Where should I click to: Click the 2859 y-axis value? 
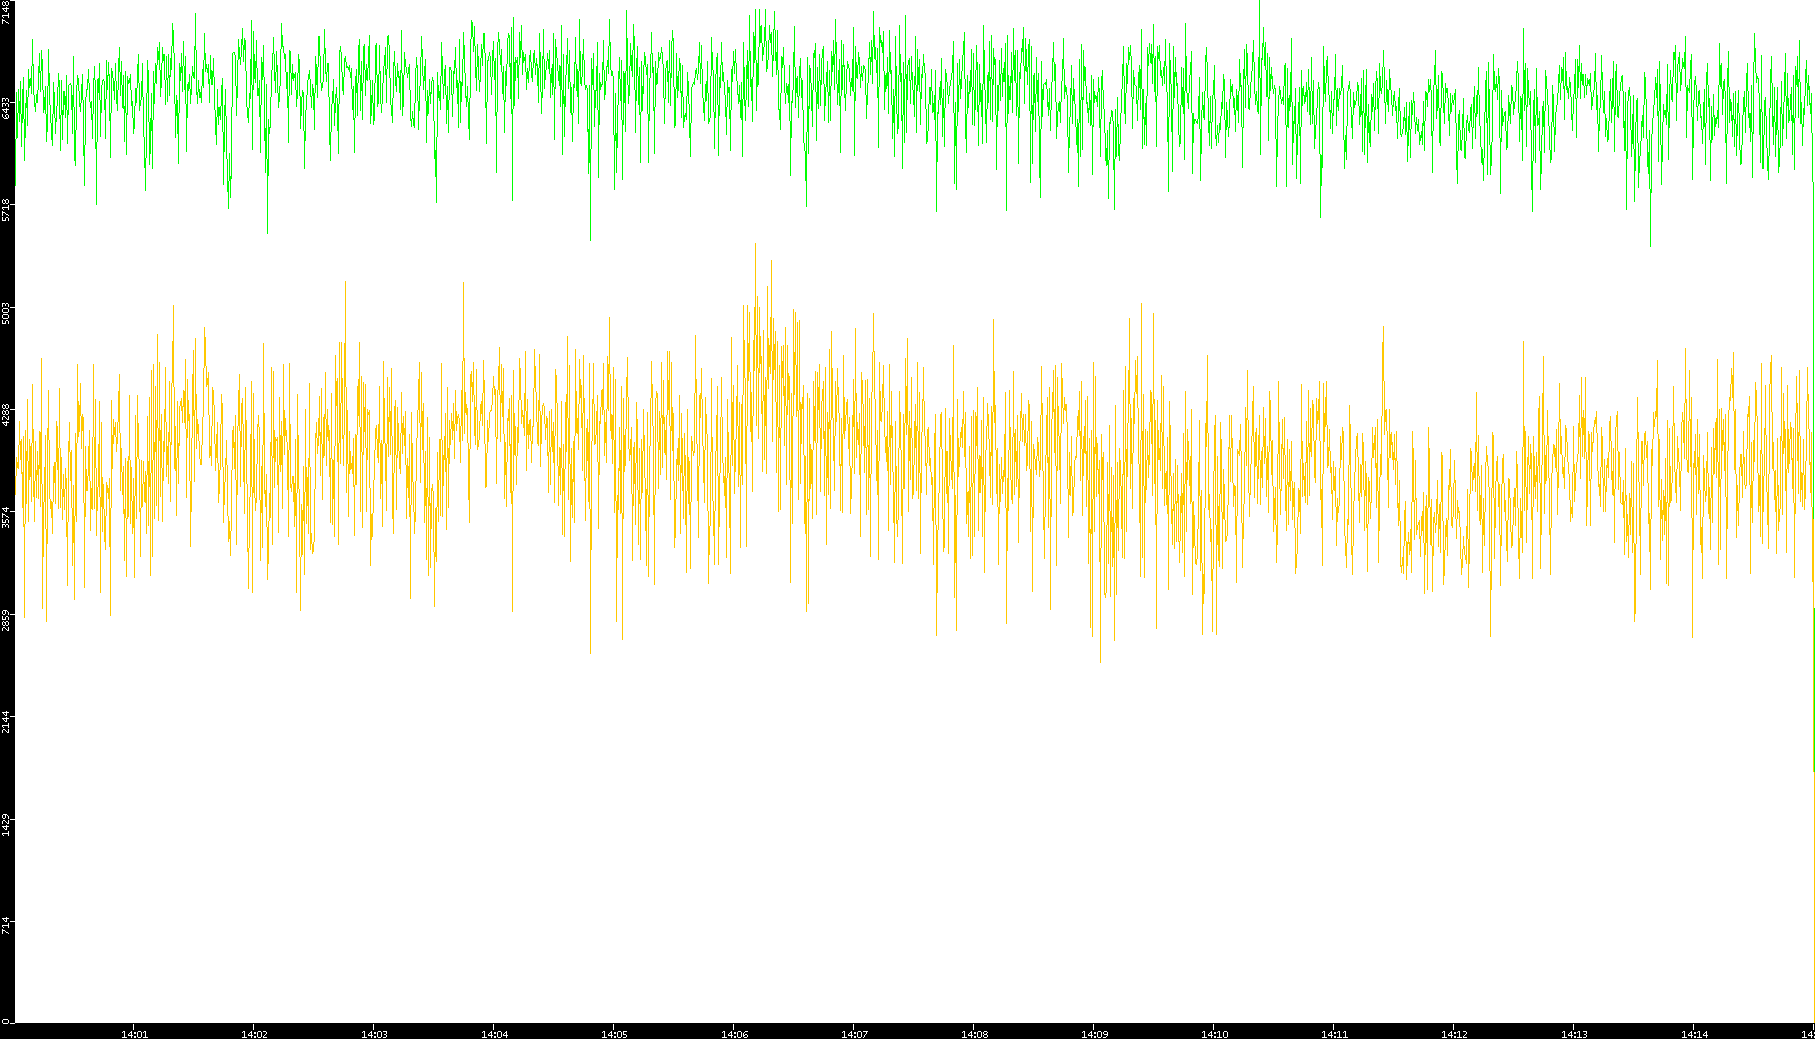tap(7, 621)
